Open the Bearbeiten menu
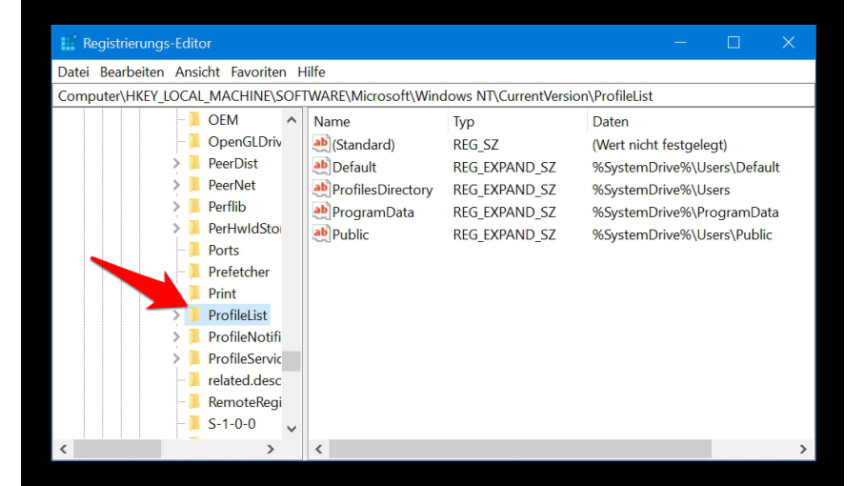The width and height of the screenshot is (864, 486). click(x=132, y=72)
